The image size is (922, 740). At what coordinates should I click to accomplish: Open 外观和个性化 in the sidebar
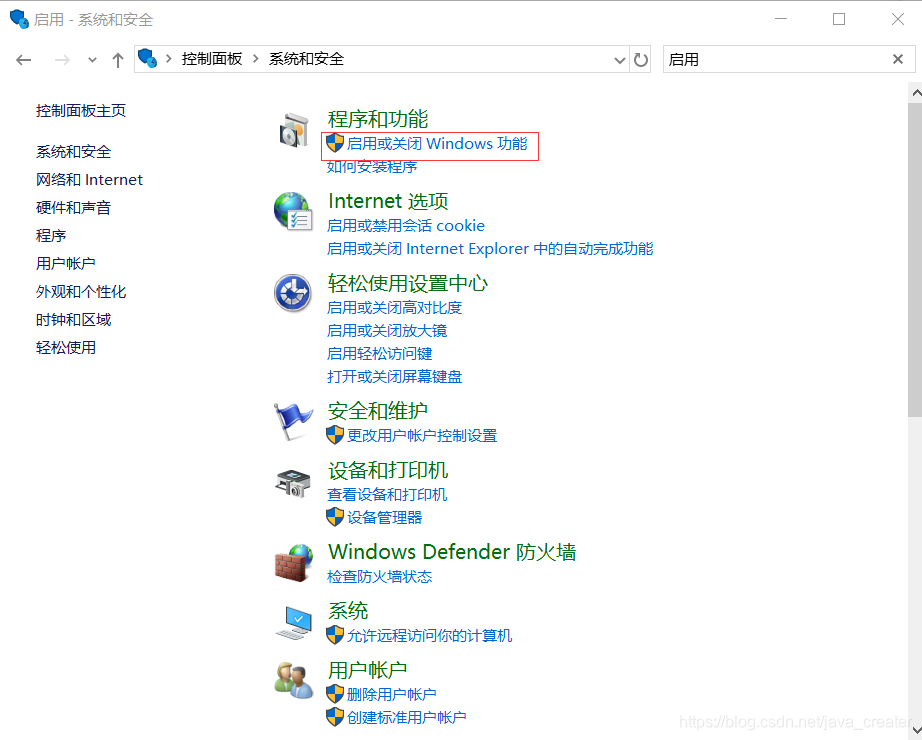click(81, 292)
